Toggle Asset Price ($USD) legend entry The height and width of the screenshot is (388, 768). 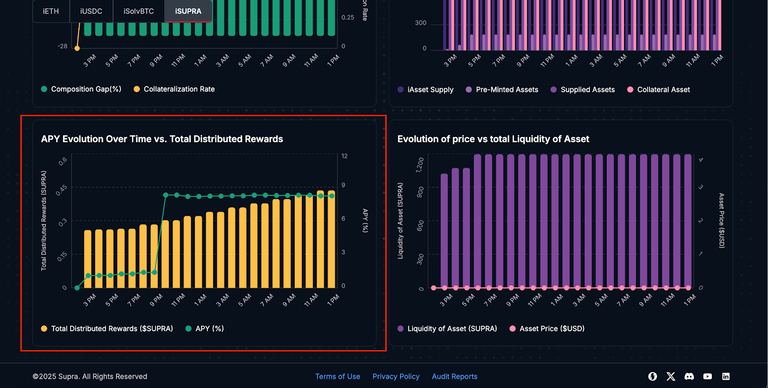pos(547,329)
